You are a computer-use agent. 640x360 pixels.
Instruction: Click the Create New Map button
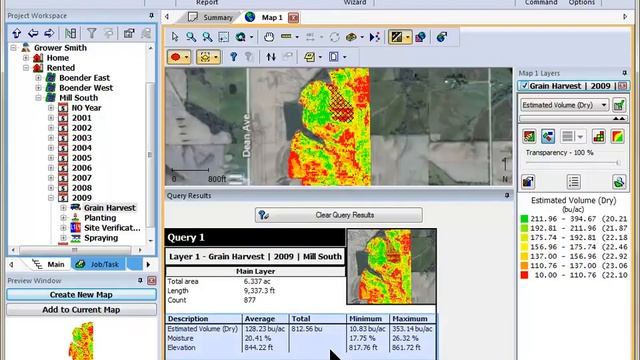coord(81,295)
